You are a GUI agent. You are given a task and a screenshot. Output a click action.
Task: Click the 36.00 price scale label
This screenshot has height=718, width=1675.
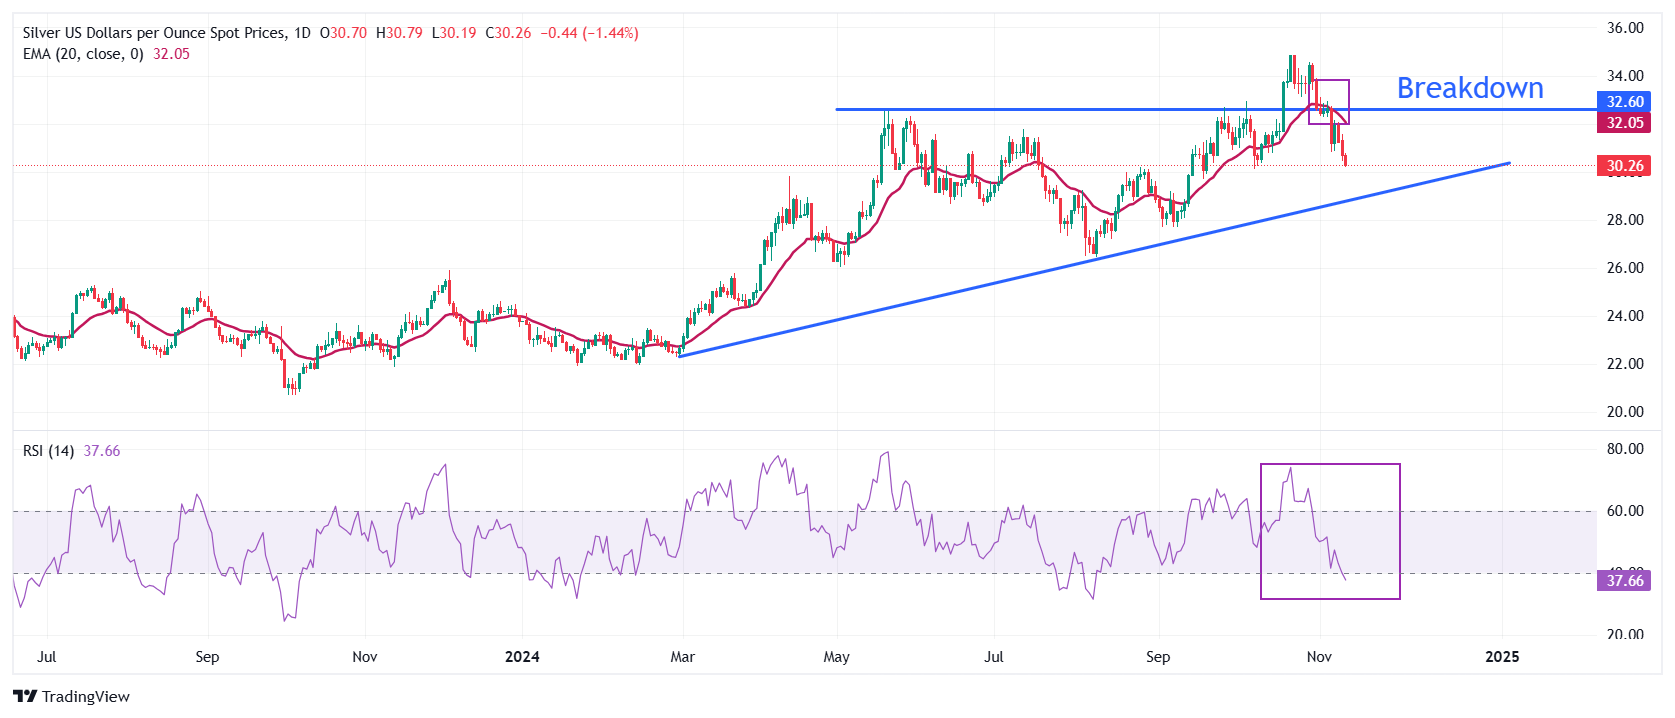coord(1625,28)
